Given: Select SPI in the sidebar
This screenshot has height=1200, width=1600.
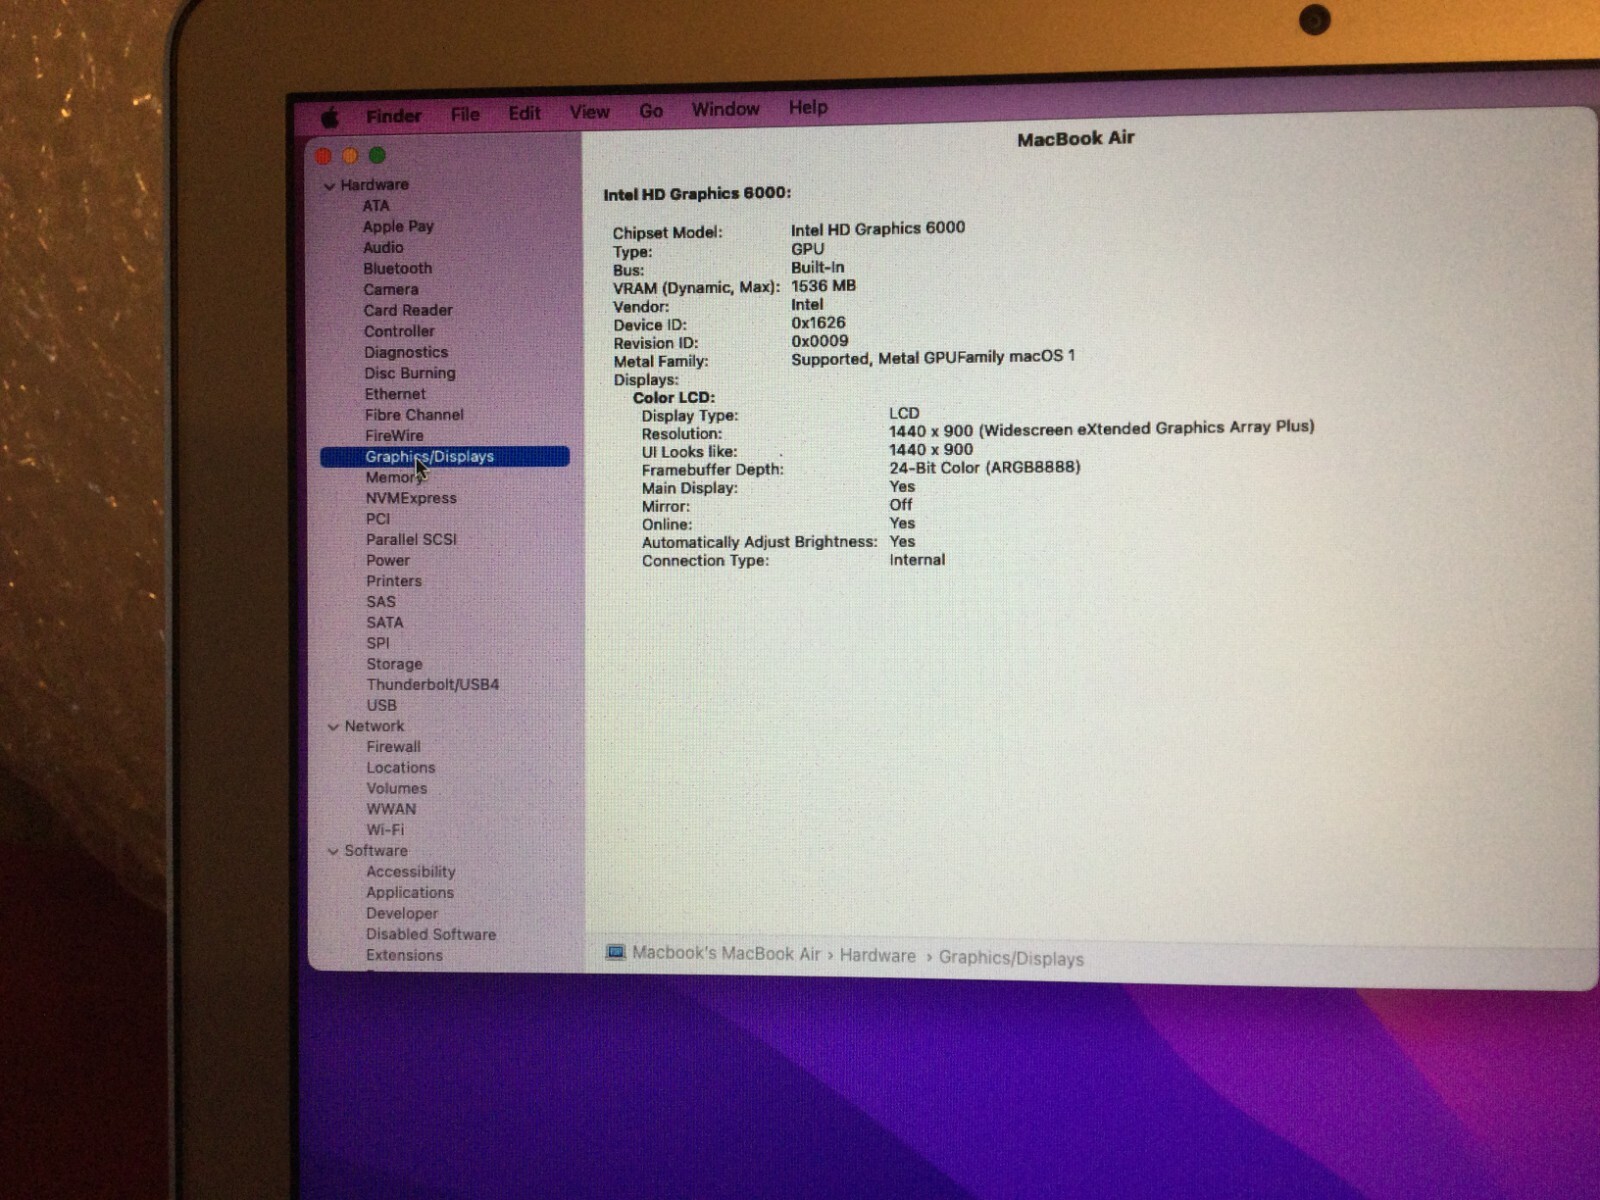Looking at the screenshot, I should click(378, 644).
